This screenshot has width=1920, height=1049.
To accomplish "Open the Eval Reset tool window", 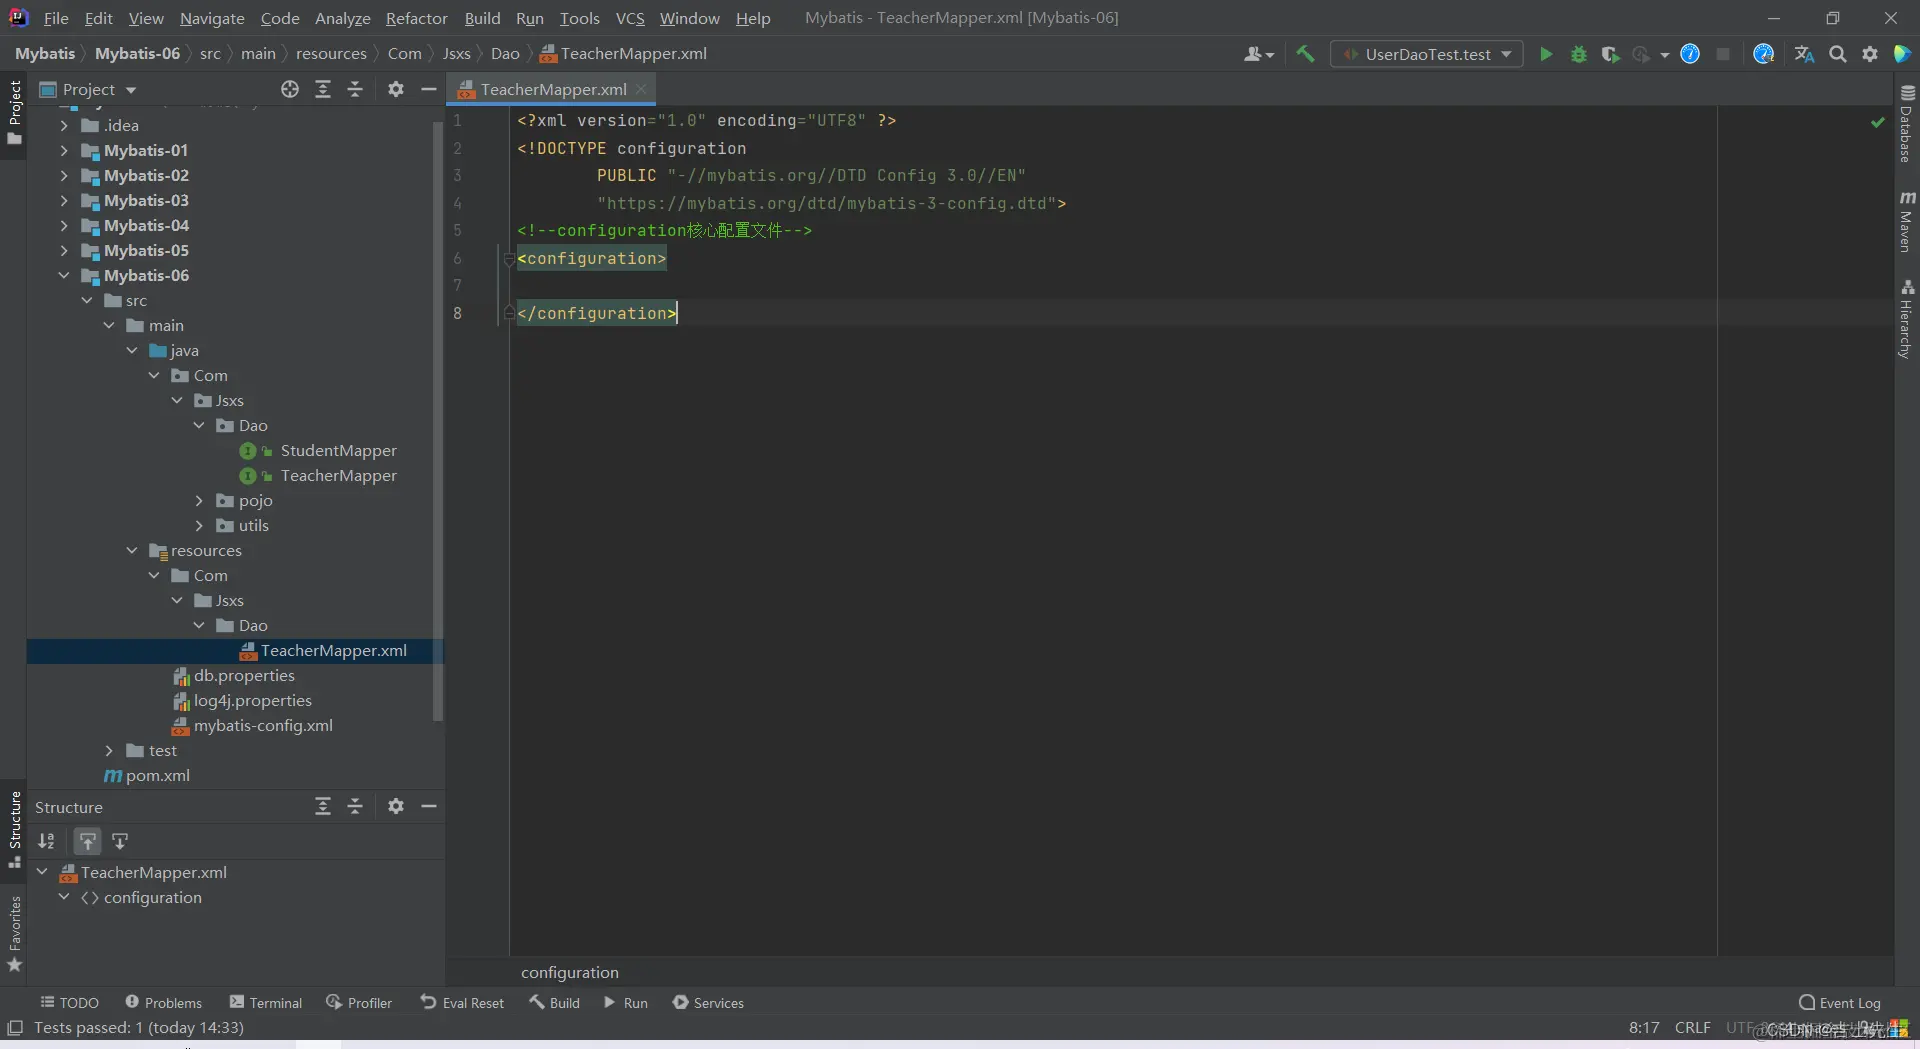I will coord(462,1002).
